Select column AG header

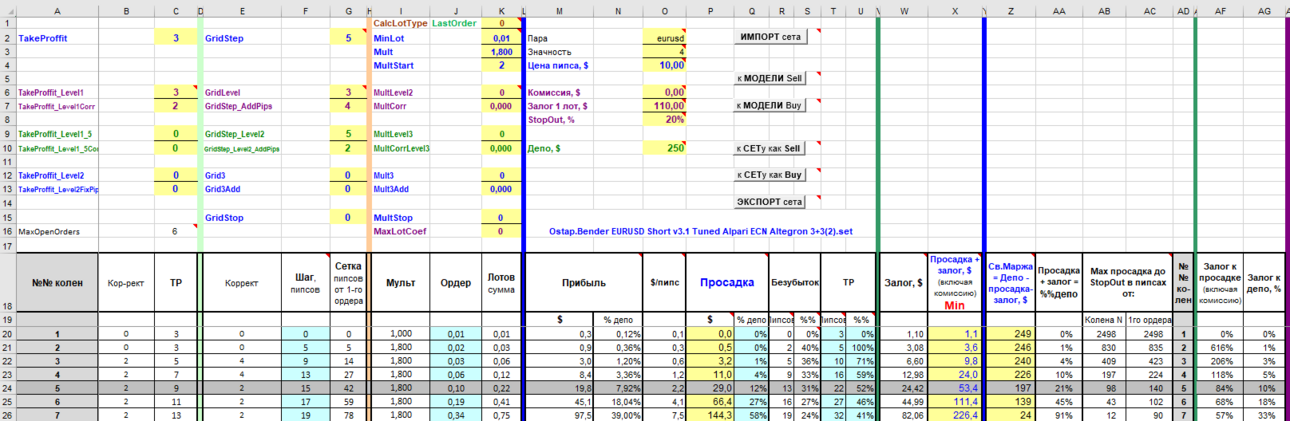coord(1265,11)
